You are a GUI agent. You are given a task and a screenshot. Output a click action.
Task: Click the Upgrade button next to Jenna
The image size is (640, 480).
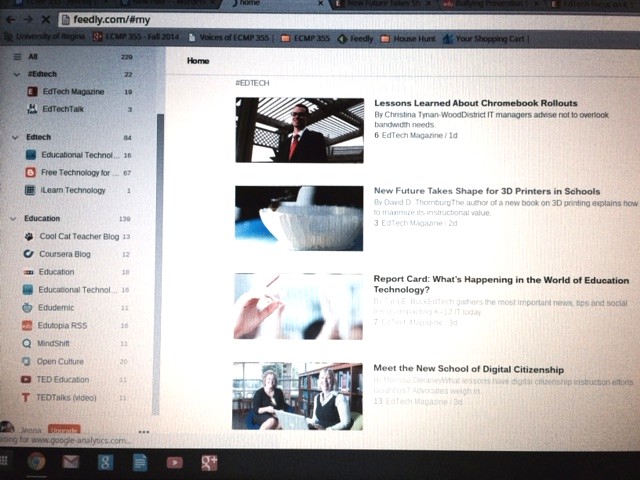coord(64,430)
